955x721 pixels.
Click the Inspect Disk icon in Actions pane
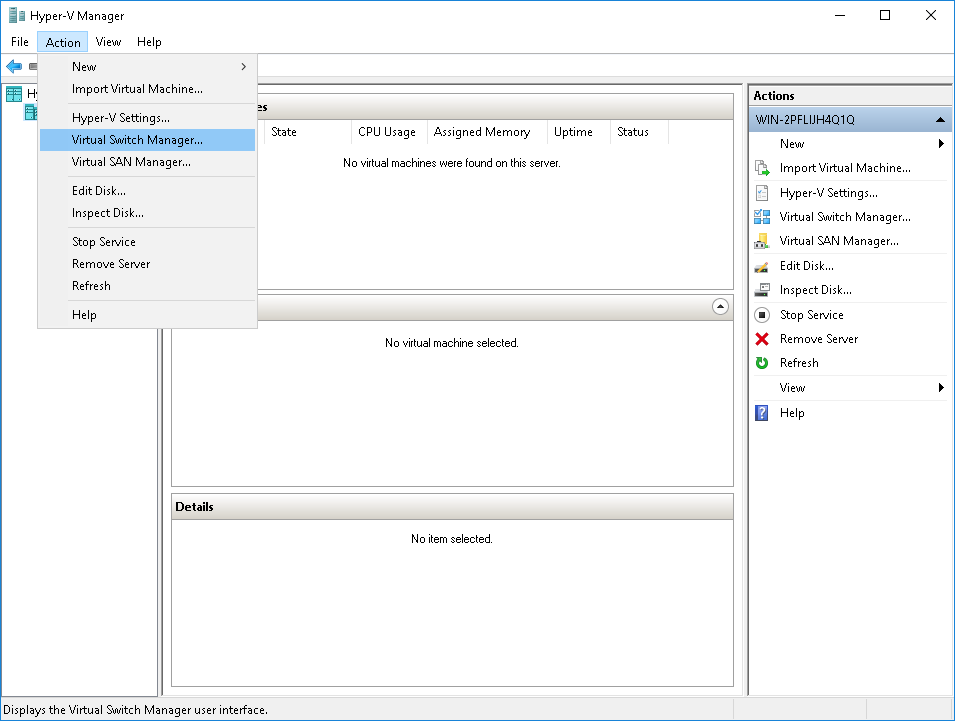(x=762, y=290)
